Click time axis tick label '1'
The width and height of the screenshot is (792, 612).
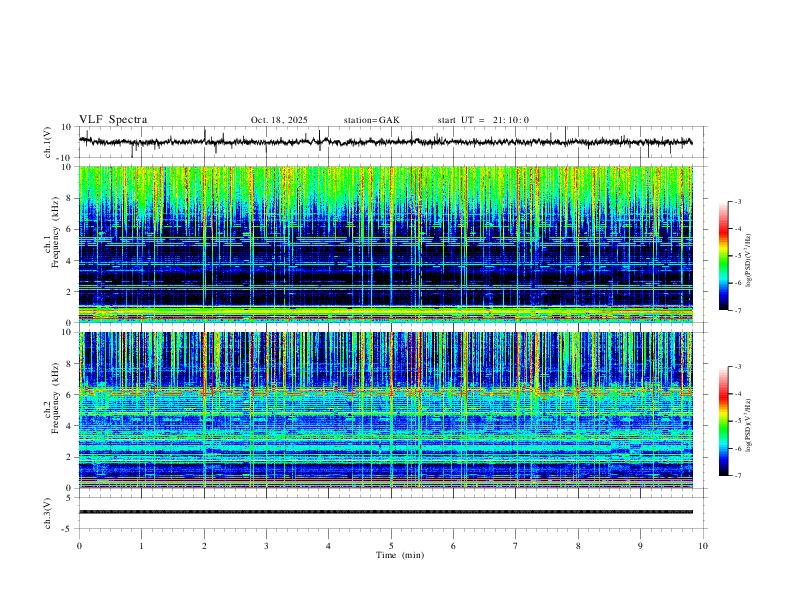pyautogui.click(x=142, y=546)
